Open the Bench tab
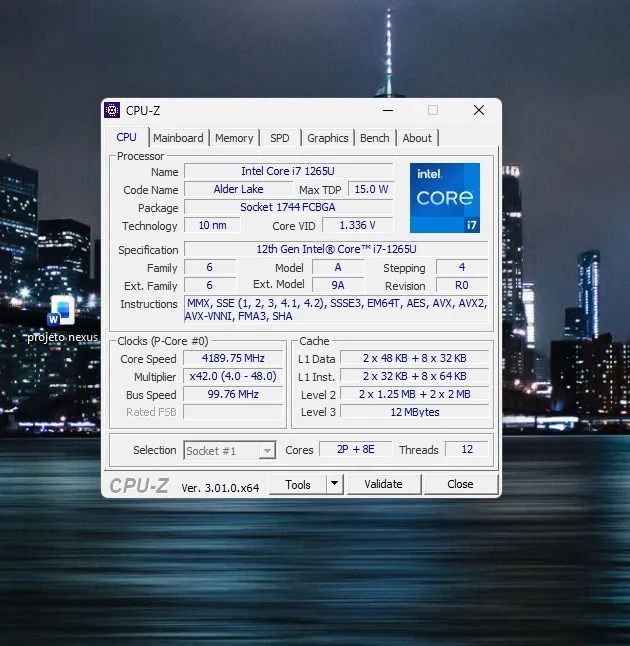 click(375, 138)
